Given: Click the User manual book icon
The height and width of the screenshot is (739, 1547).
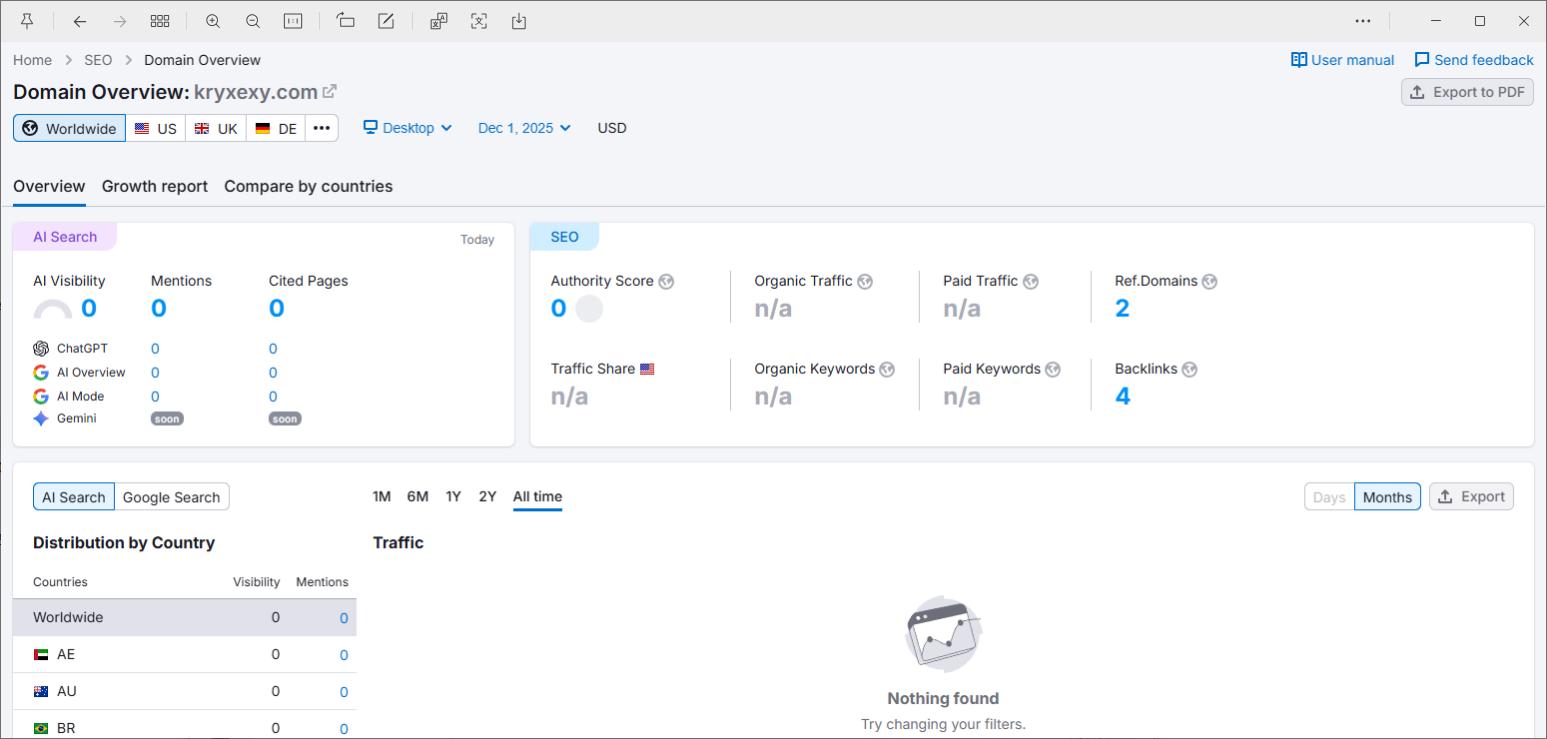Looking at the screenshot, I should click(x=1299, y=60).
